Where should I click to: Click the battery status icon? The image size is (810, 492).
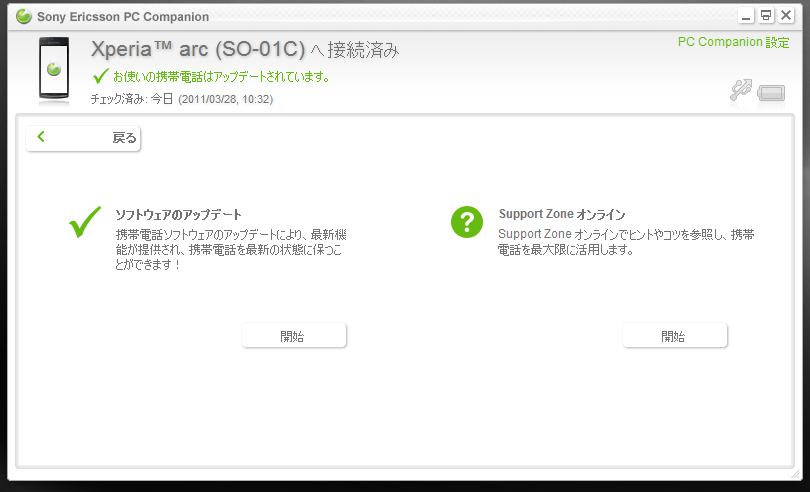click(771, 94)
